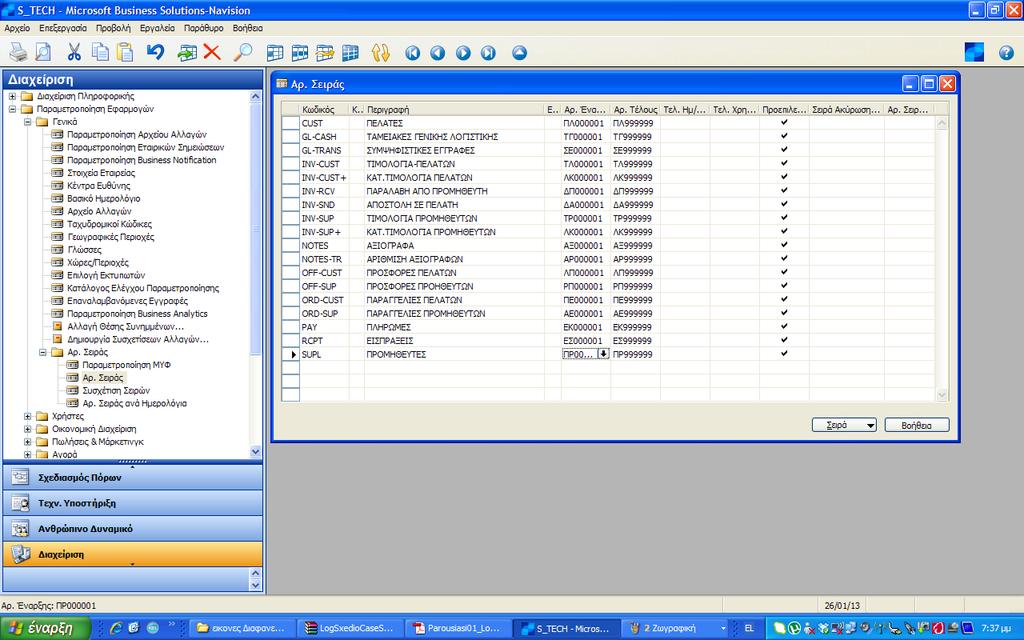Click the Table Filter toolbar icon

point(300,53)
